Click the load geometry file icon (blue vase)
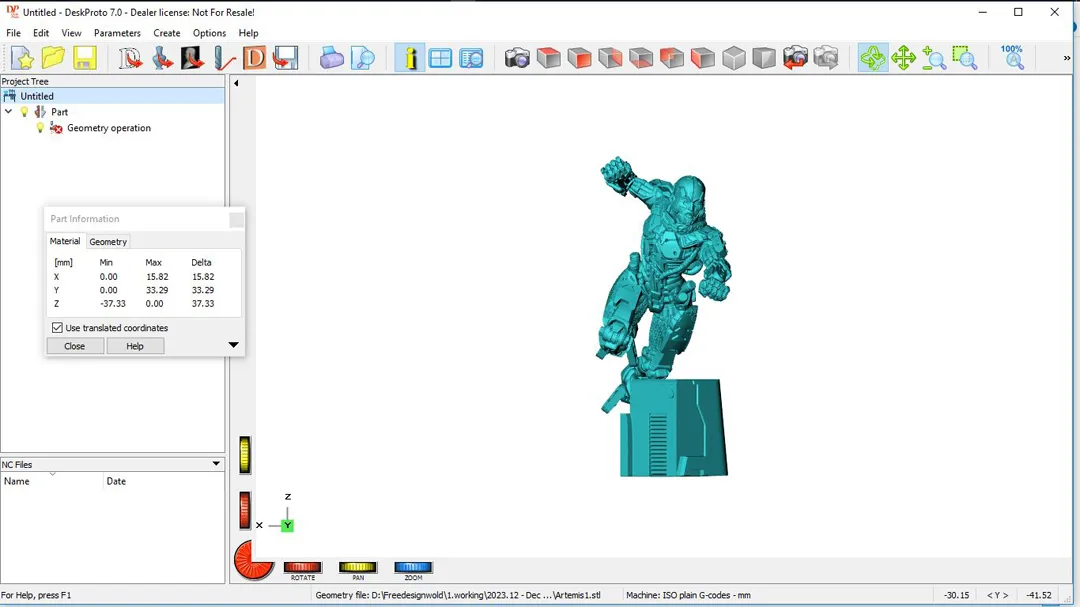The height and width of the screenshot is (607, 1080). coord(162,59)
